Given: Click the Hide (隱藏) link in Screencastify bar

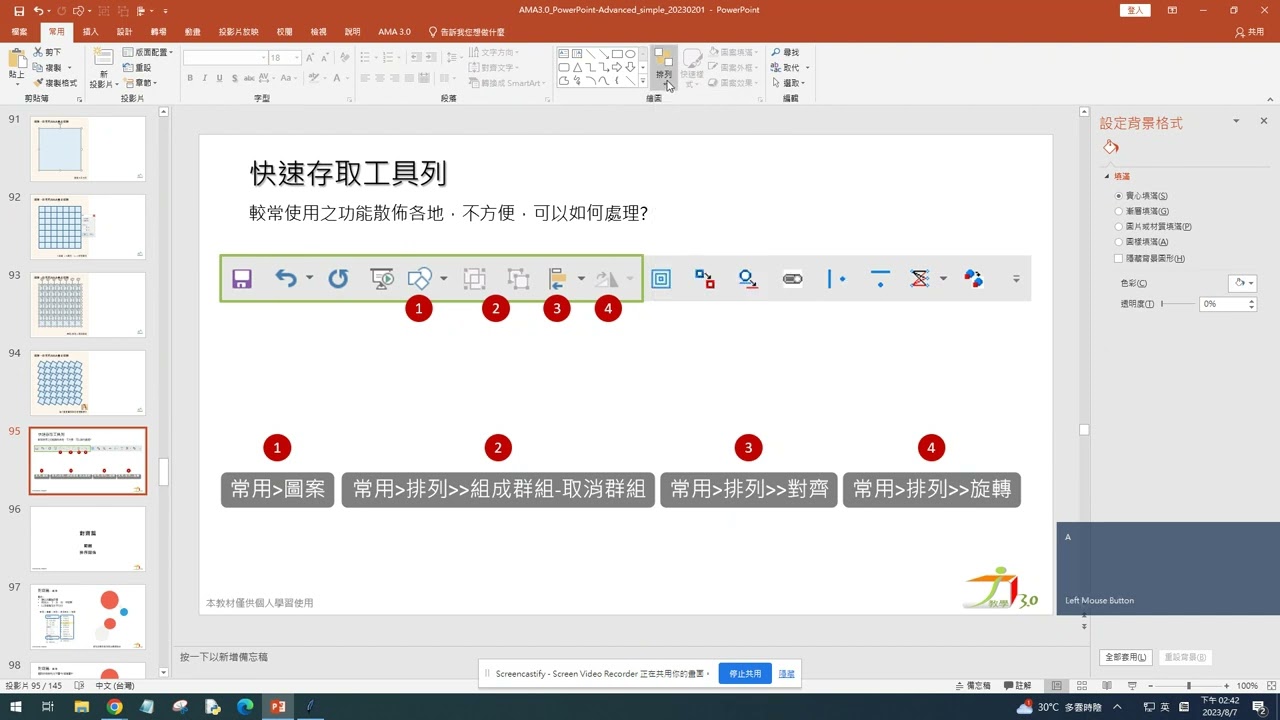Looking at the screenshot, I should click(x=787, y=674).
